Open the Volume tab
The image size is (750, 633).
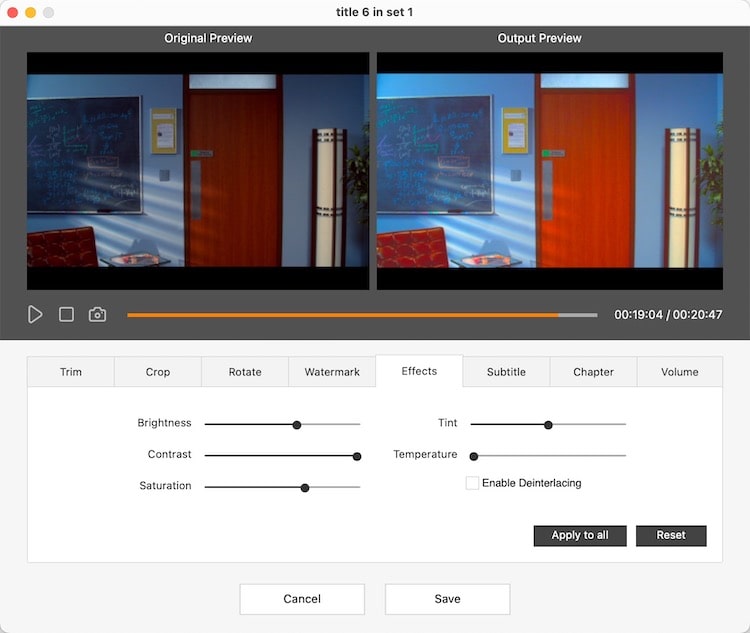pos(680,372)
